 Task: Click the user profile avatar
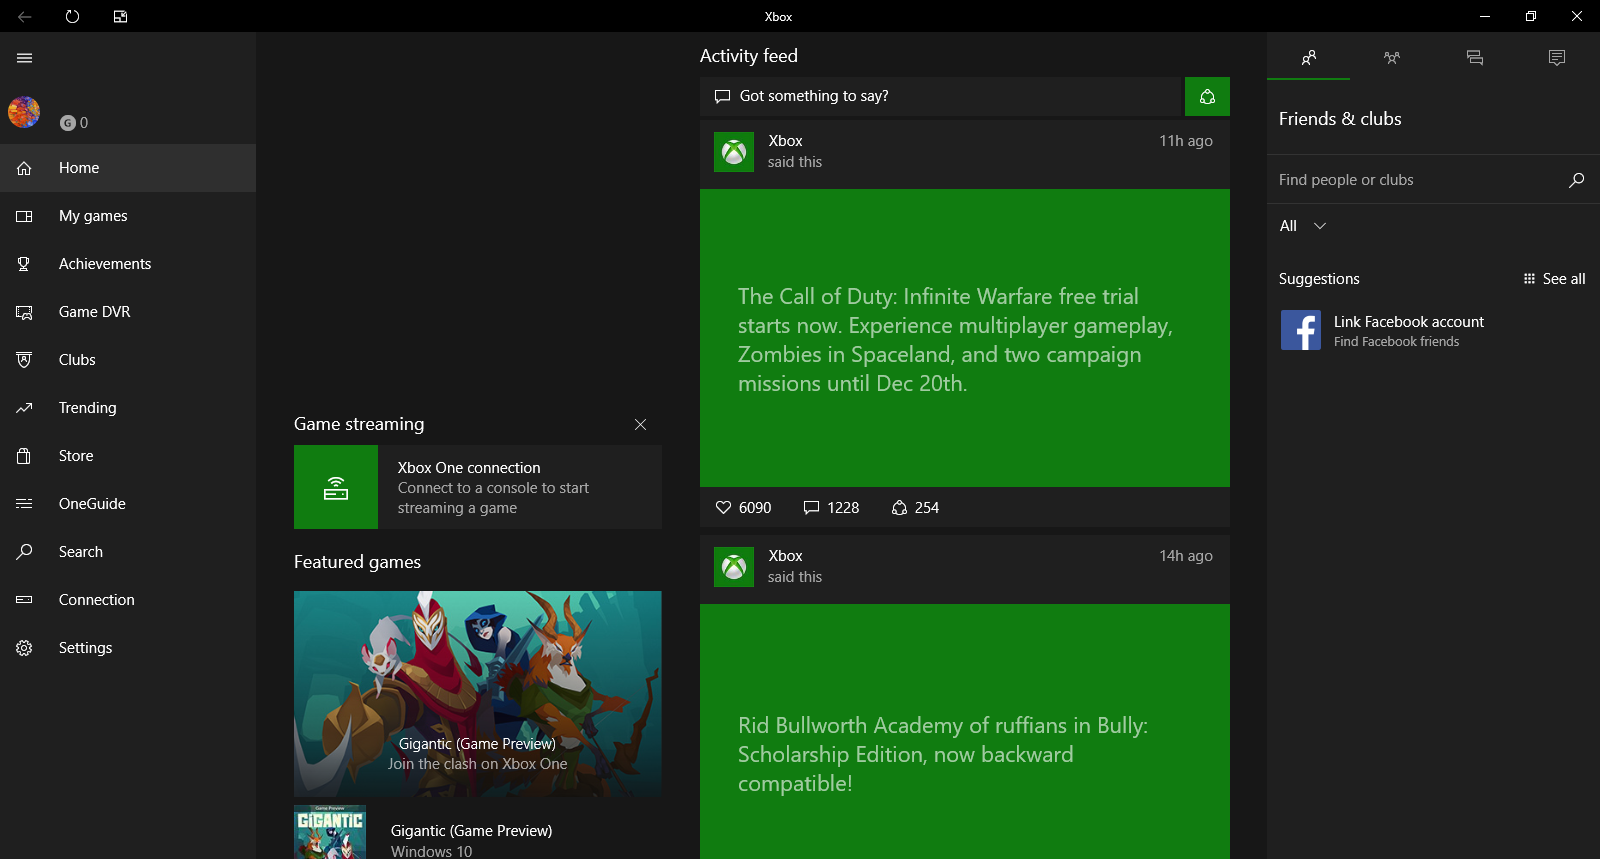[24, 112]
